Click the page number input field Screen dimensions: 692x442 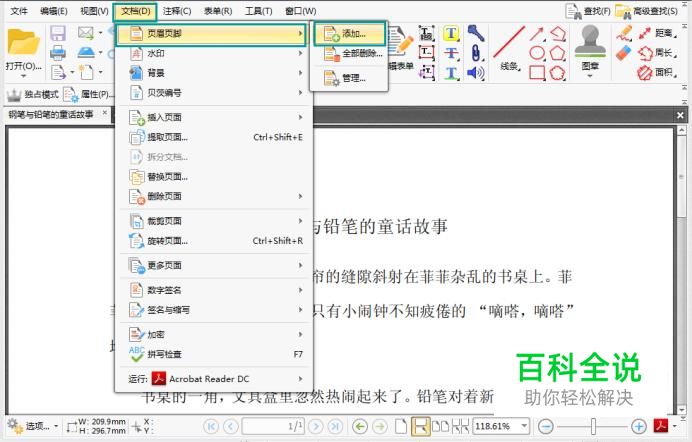point(273,426)
